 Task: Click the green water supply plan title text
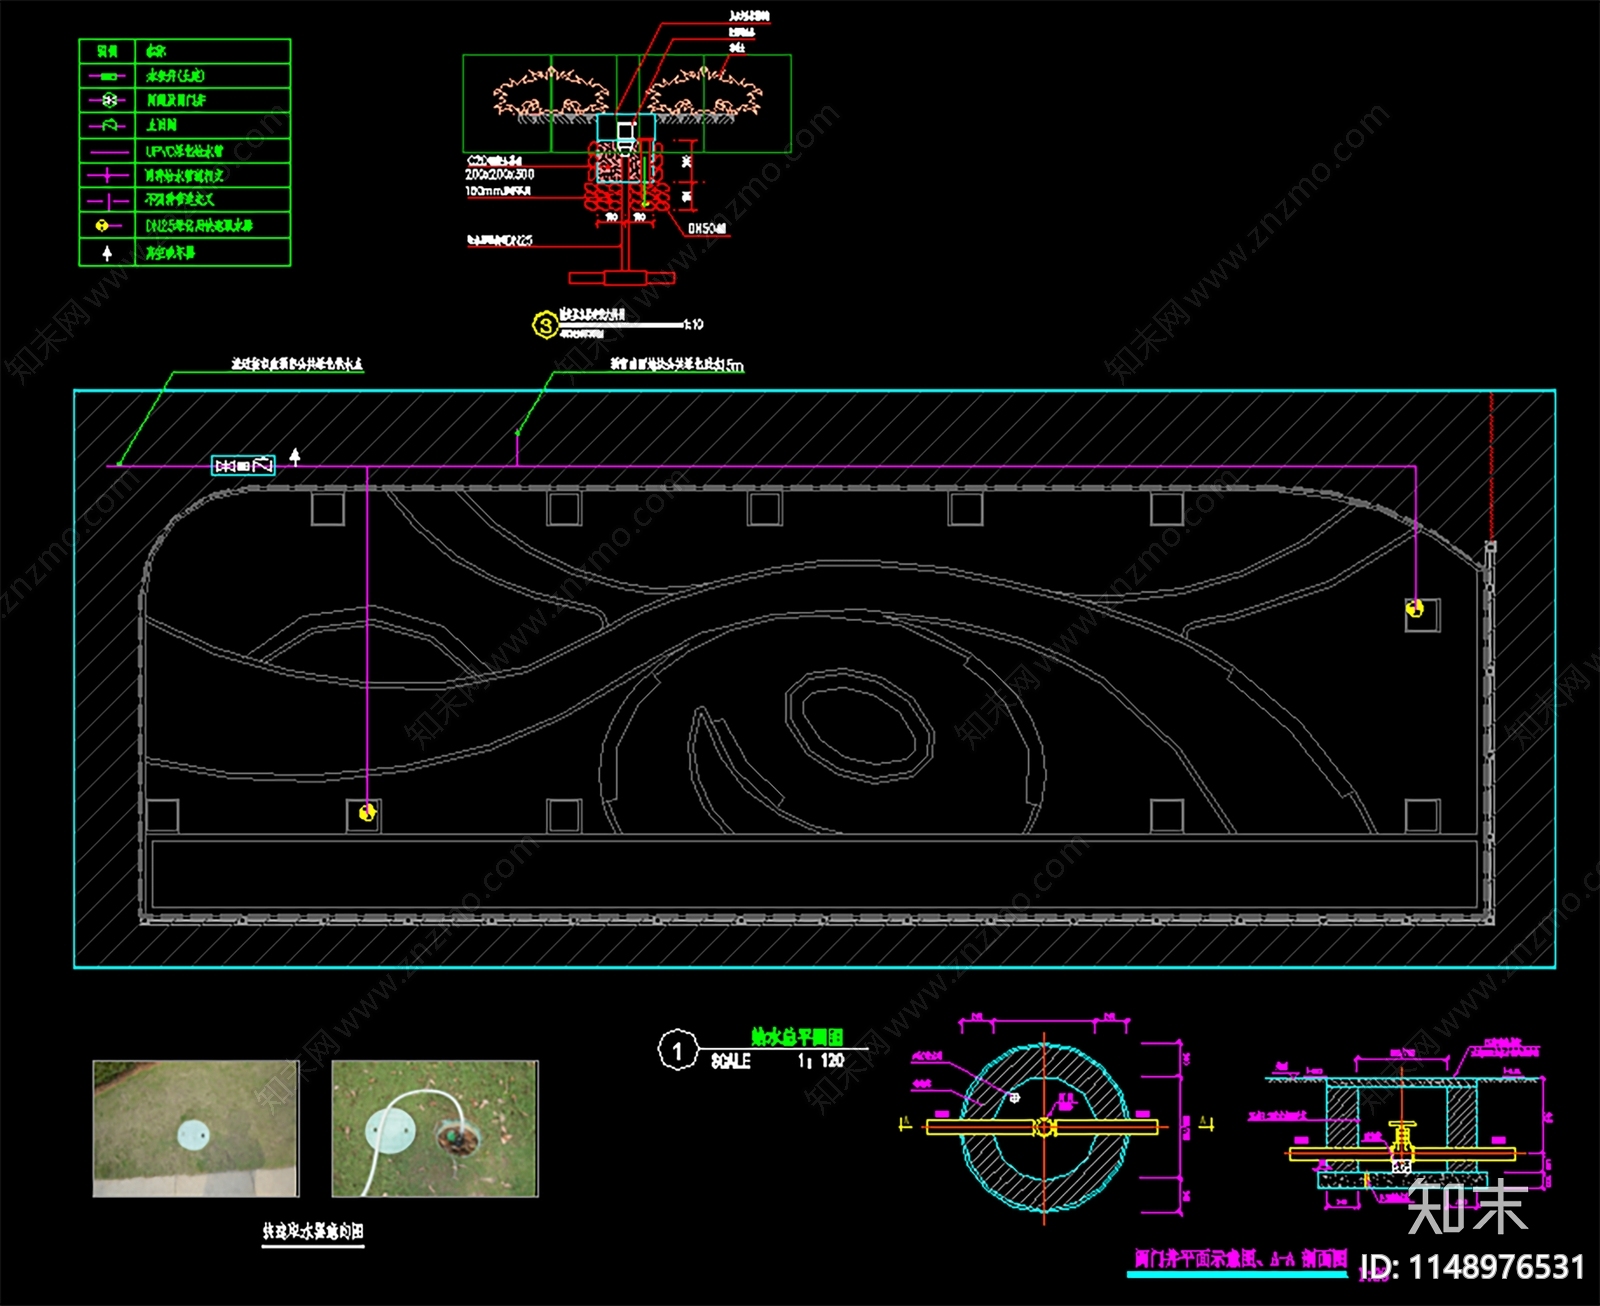point(797,1038)
